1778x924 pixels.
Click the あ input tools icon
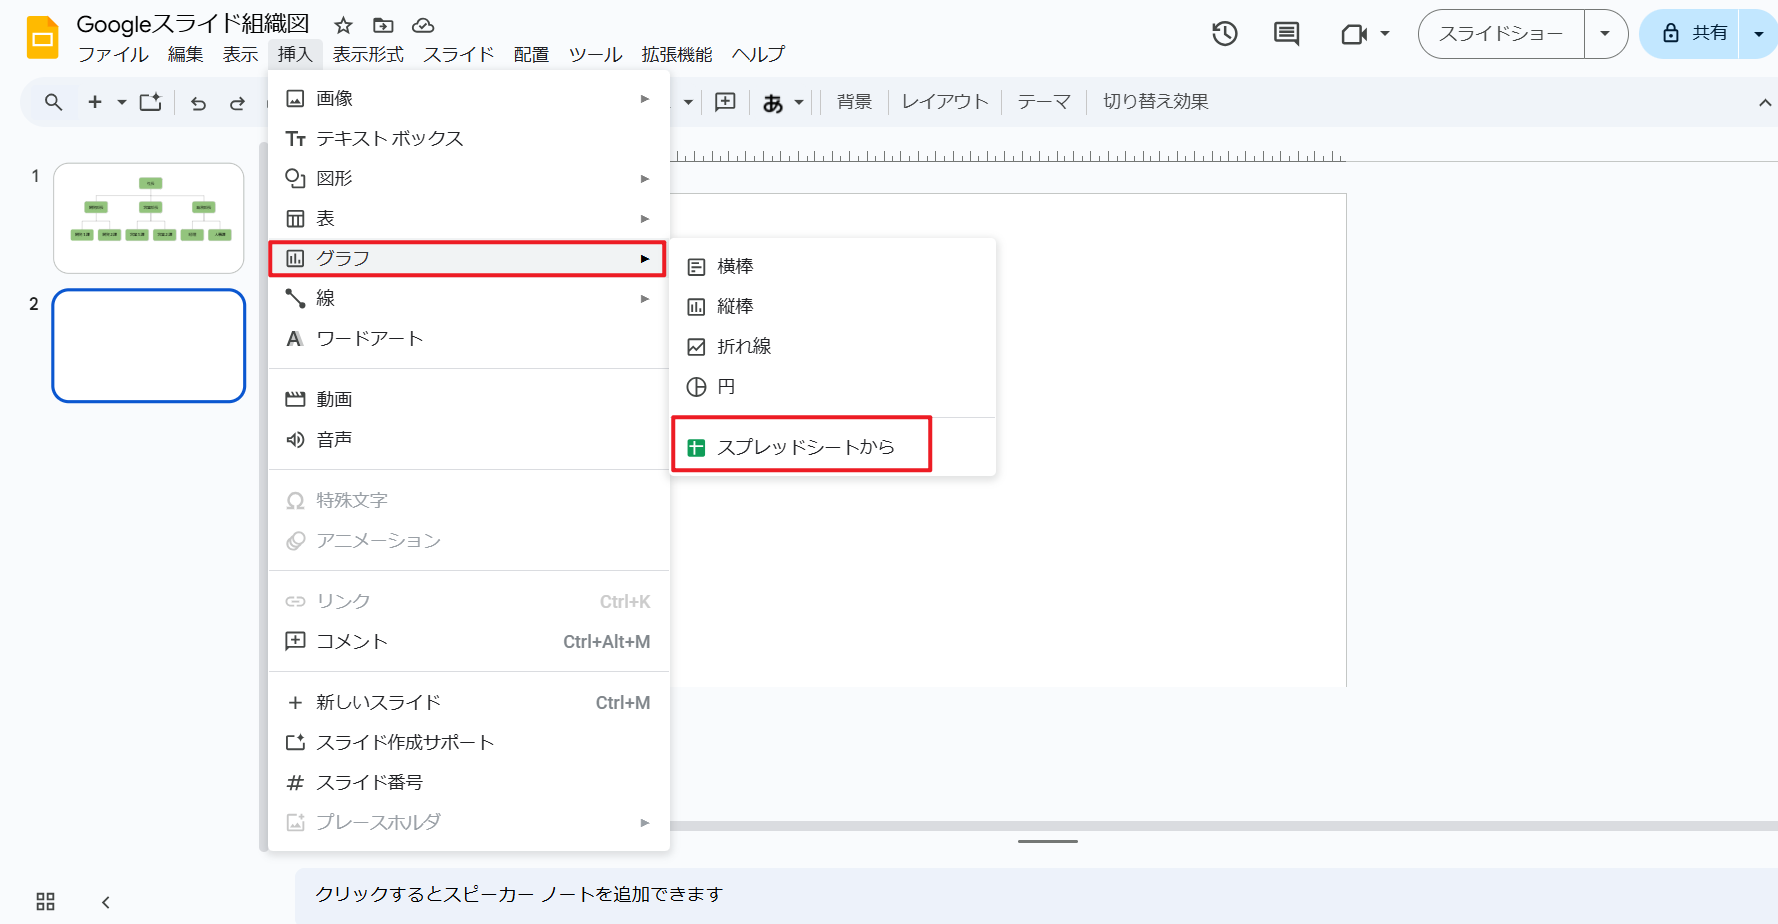point(773,102)
